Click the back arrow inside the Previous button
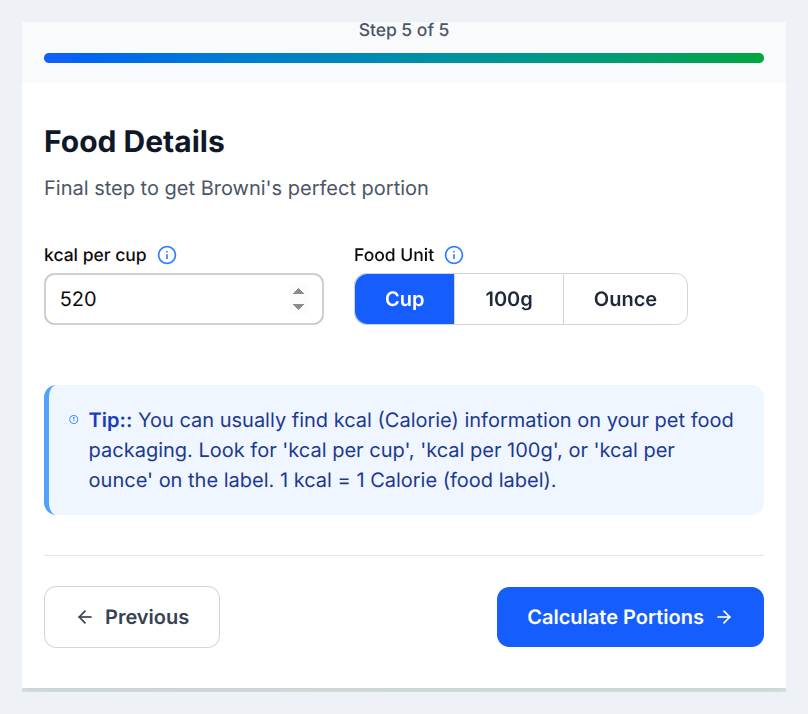 (85, 617)
